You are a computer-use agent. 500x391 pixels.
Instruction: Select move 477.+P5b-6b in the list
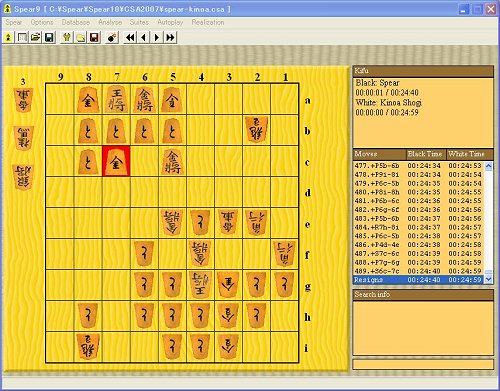[419, 166]
